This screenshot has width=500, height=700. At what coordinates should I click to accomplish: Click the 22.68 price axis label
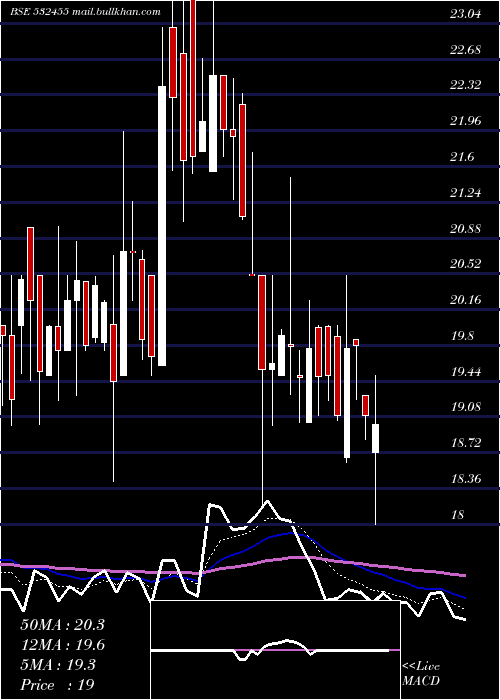click(x=466, y=50)
